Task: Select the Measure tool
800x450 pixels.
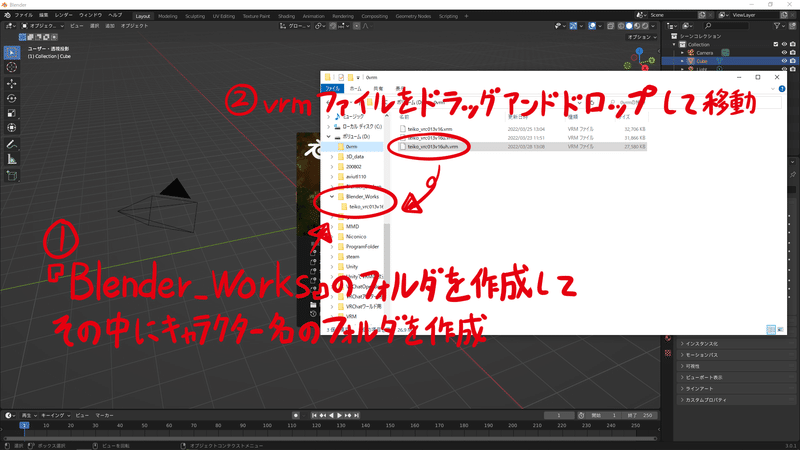Action: click(x=12, y=160)
